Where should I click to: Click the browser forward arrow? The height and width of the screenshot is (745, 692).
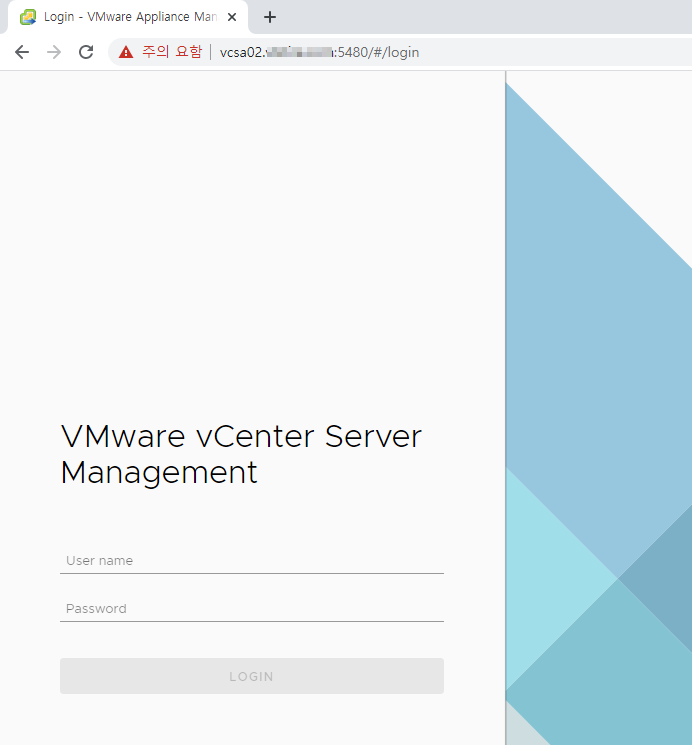[54, 52]
